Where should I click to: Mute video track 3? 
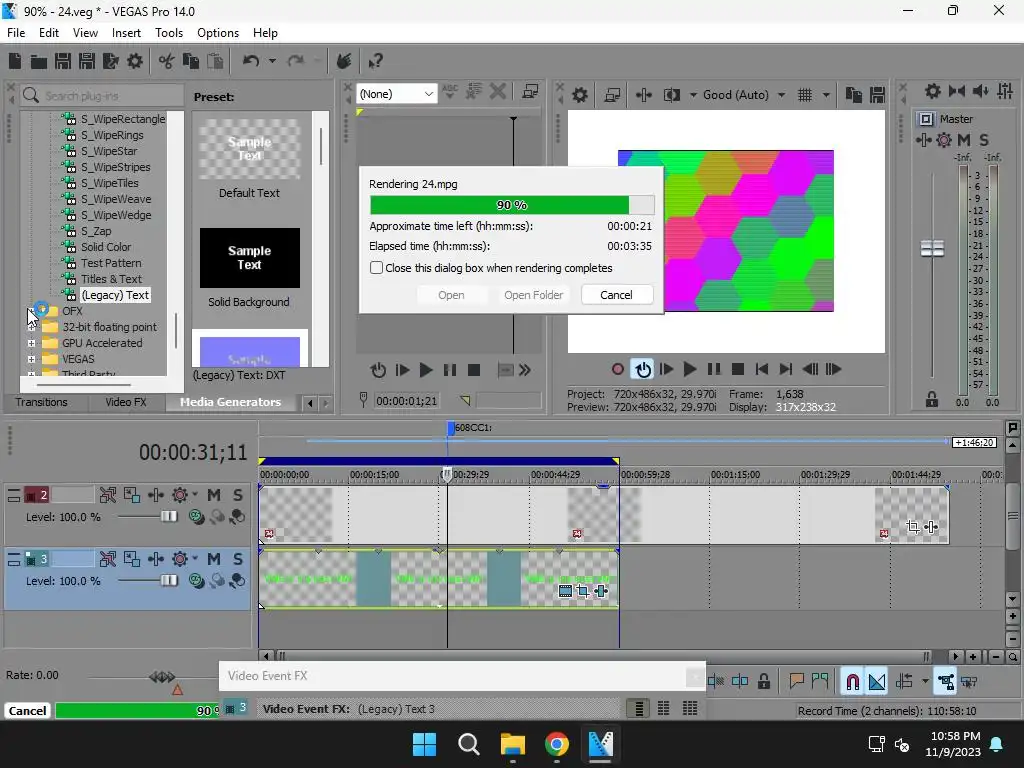click(214, 559)
